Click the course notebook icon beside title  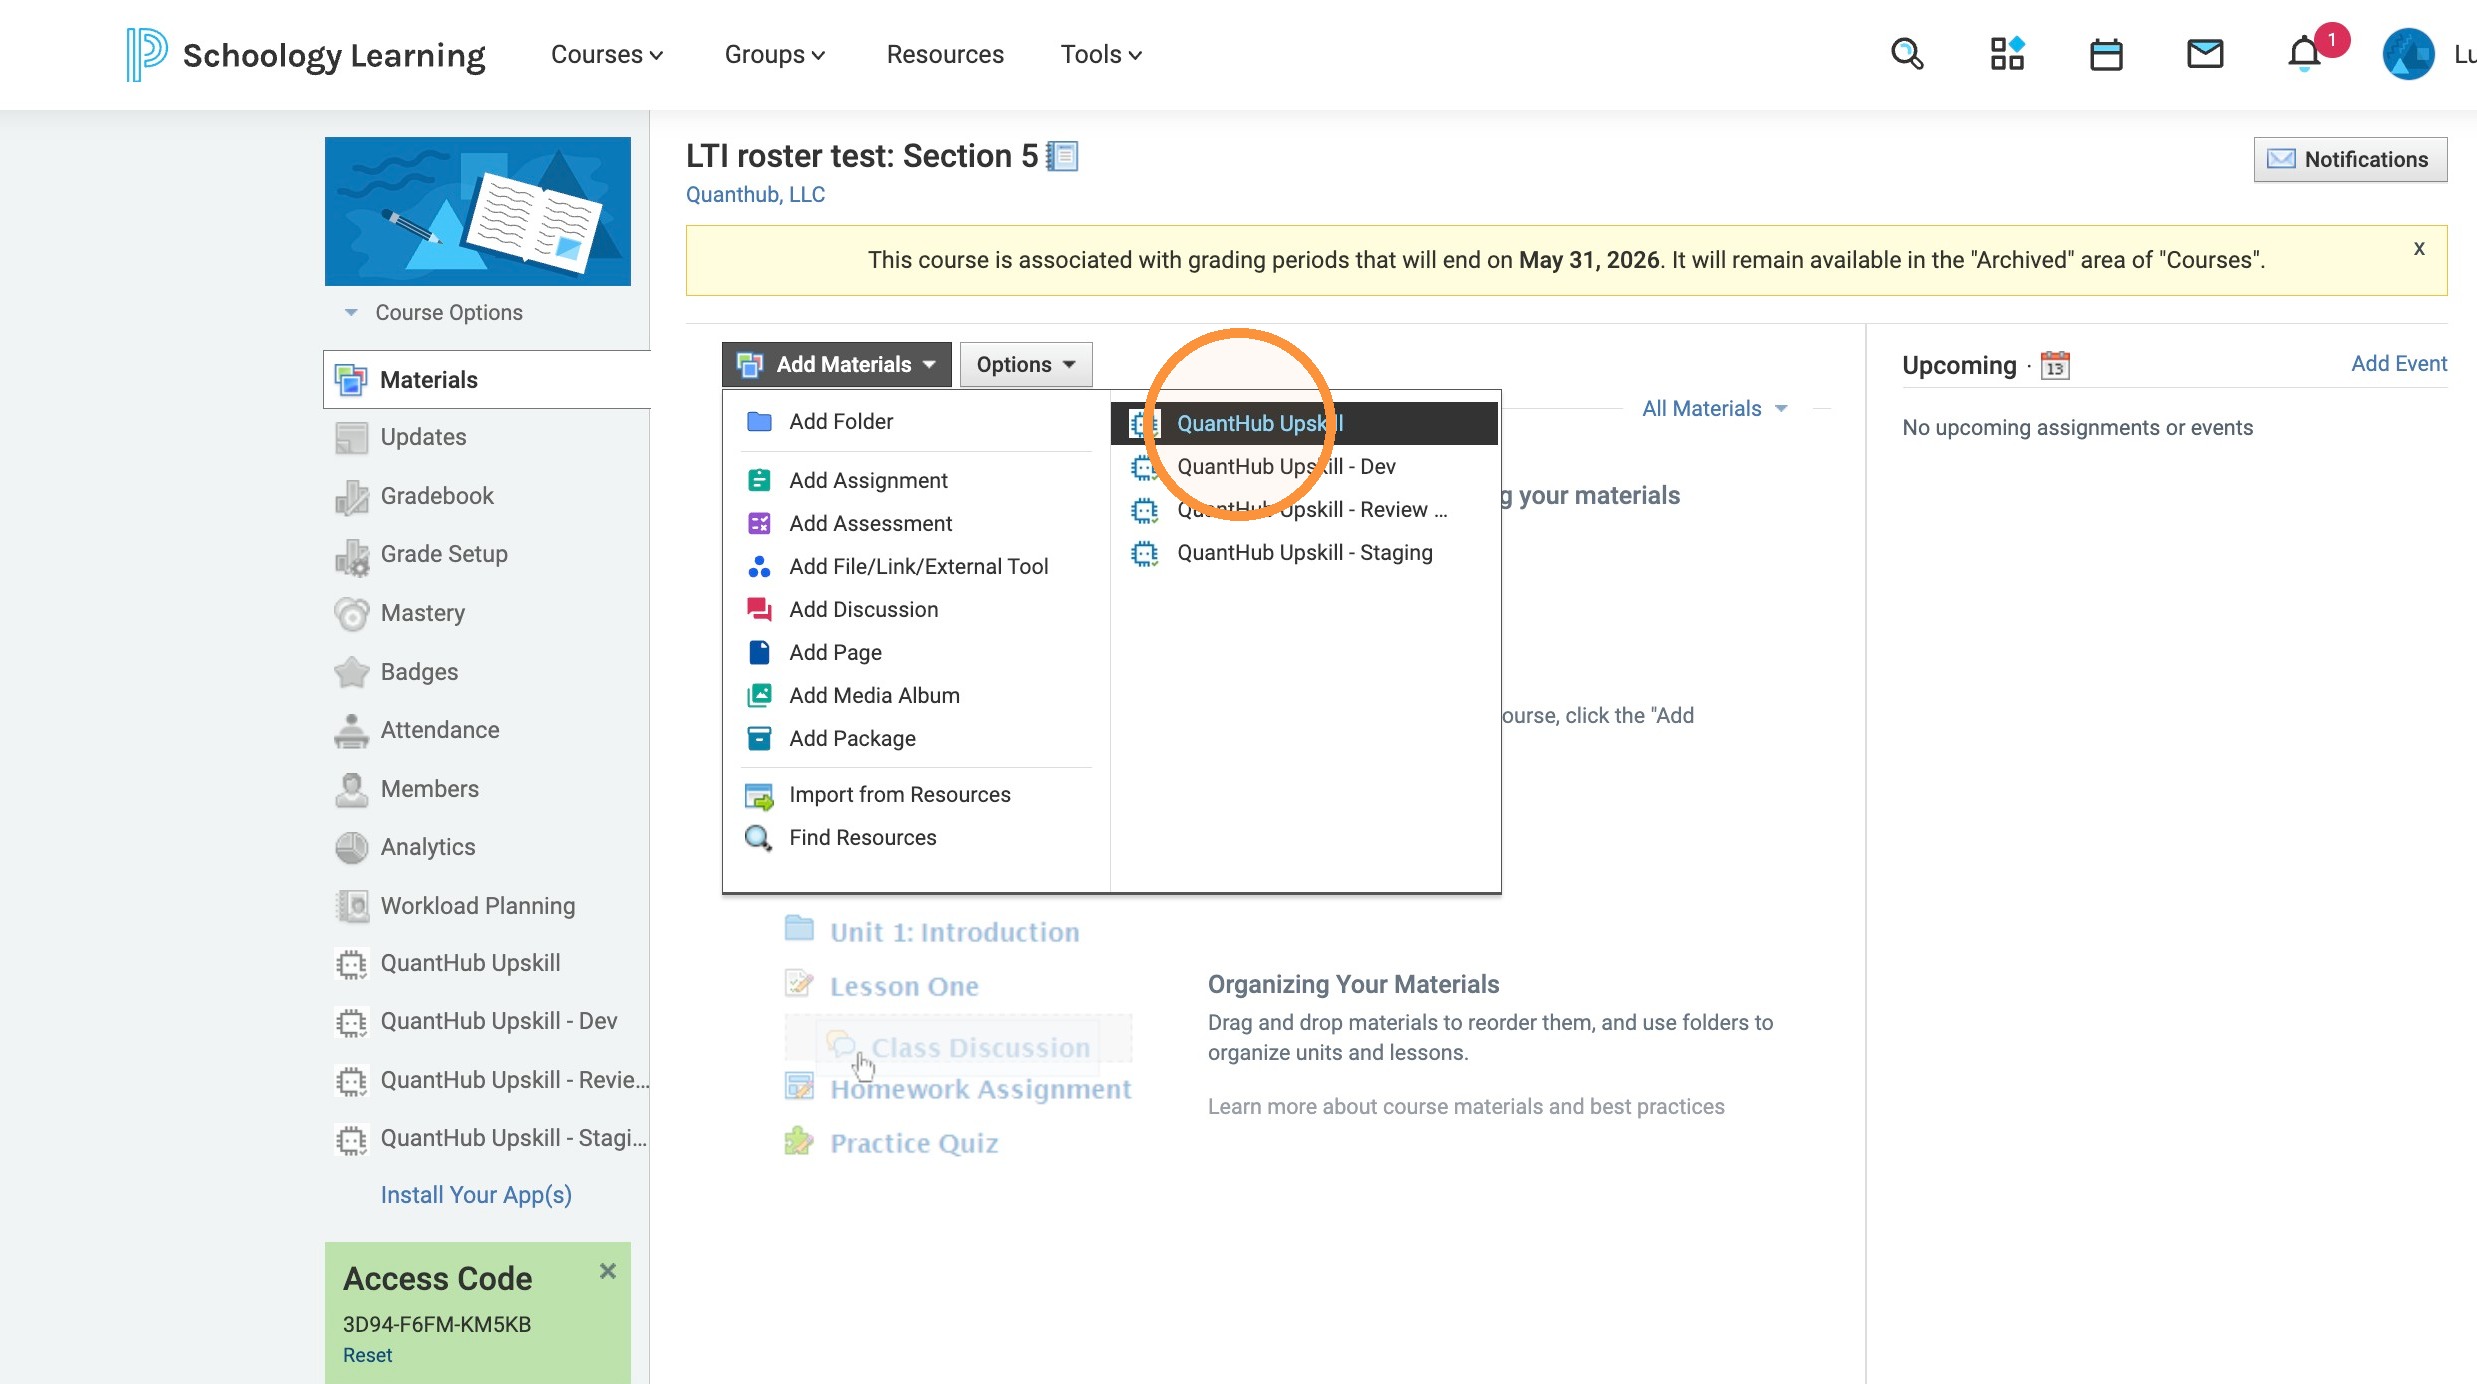click(1062, 156)
